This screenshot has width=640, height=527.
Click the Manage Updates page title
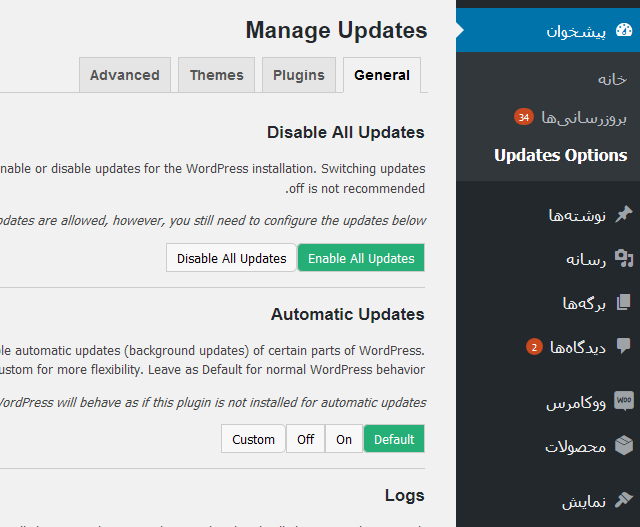pos(336,31)
